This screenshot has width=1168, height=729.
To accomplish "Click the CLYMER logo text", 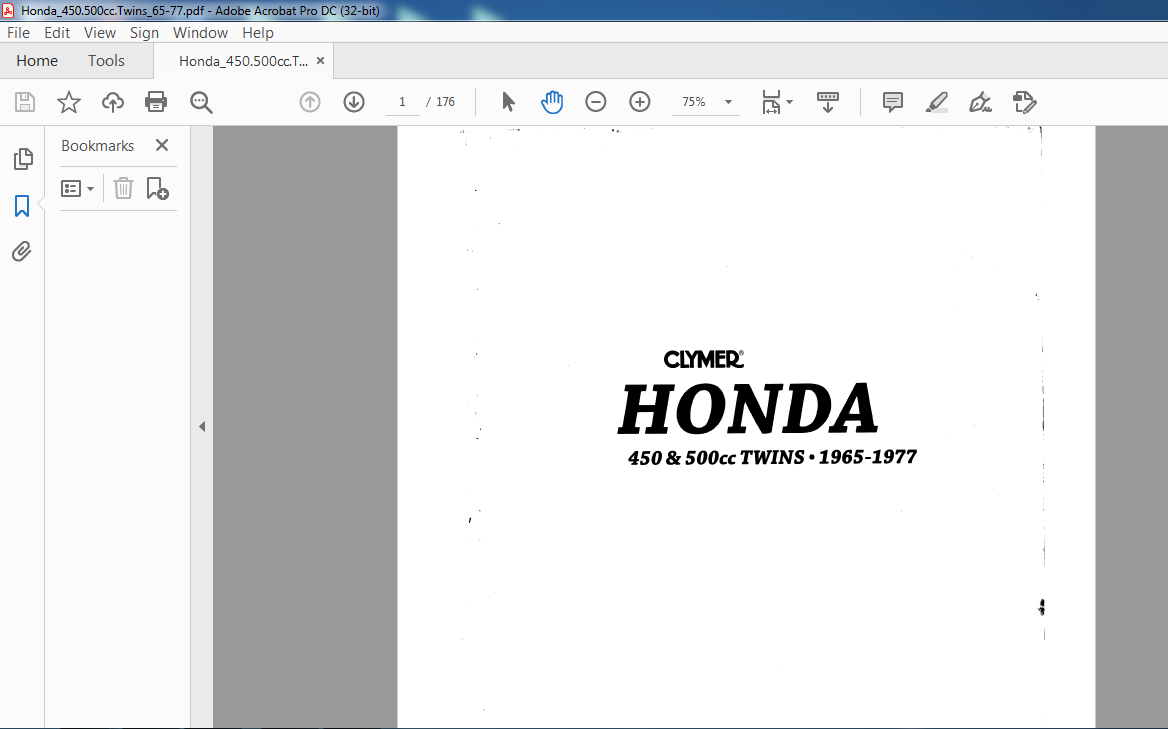I will (703, 359).
